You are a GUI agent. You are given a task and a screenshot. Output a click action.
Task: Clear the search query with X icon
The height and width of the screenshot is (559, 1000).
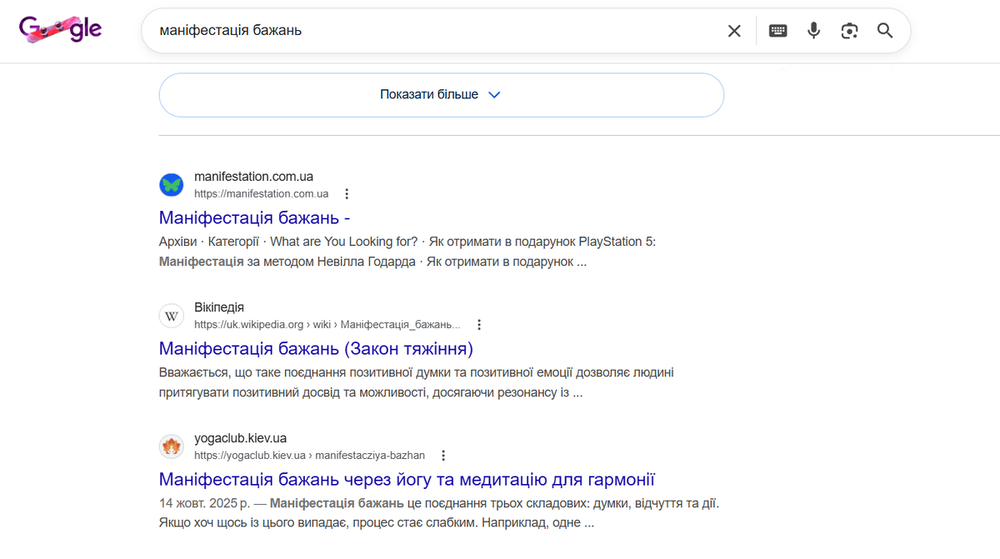click(x=734, y=31)
